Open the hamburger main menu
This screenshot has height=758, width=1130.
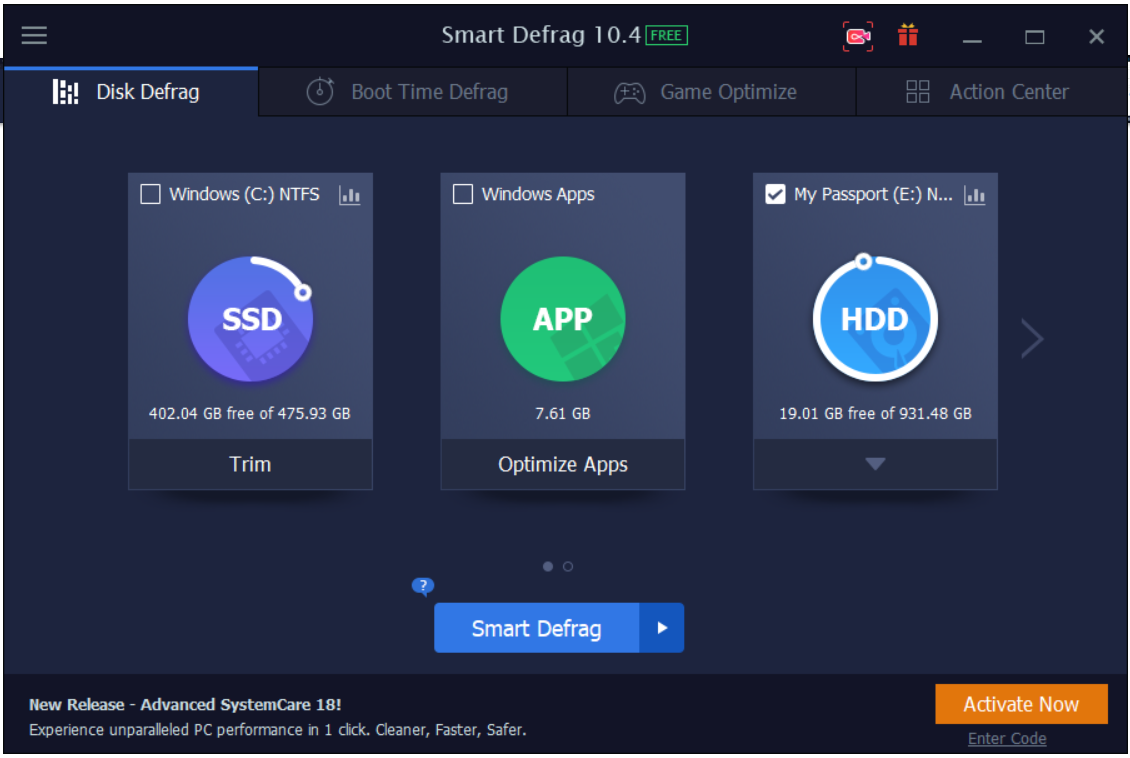[34, 36]
